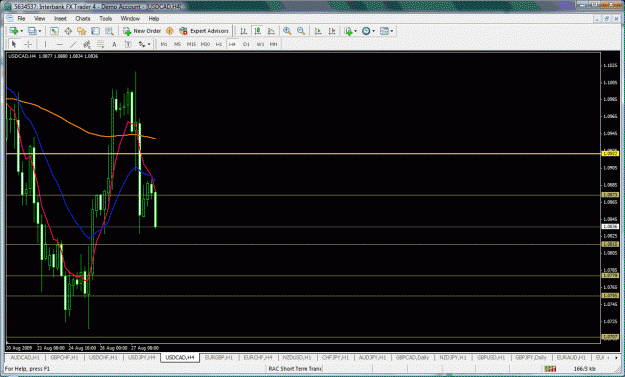Click the Periods clock icon

tap(366, 31)
